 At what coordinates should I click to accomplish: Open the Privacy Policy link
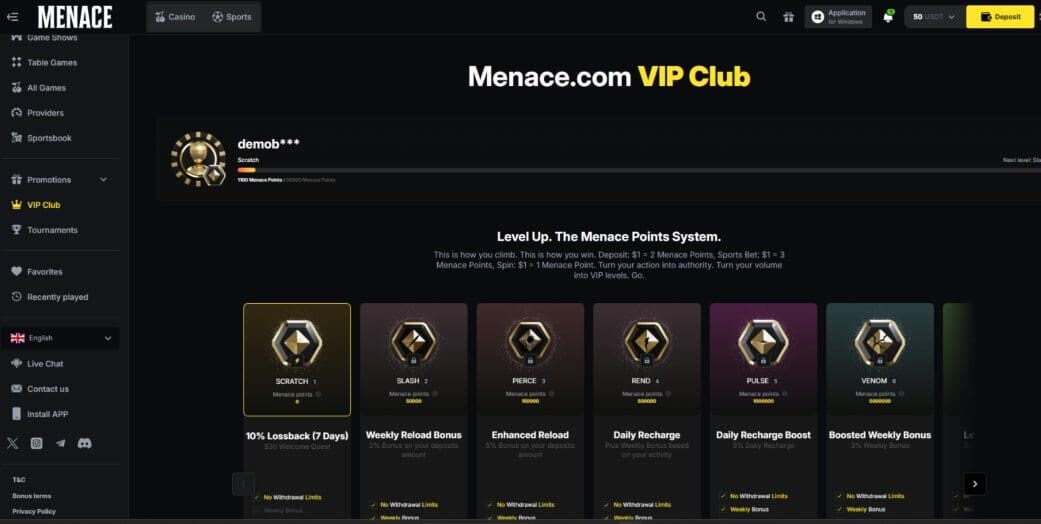[x=34, y=511]
